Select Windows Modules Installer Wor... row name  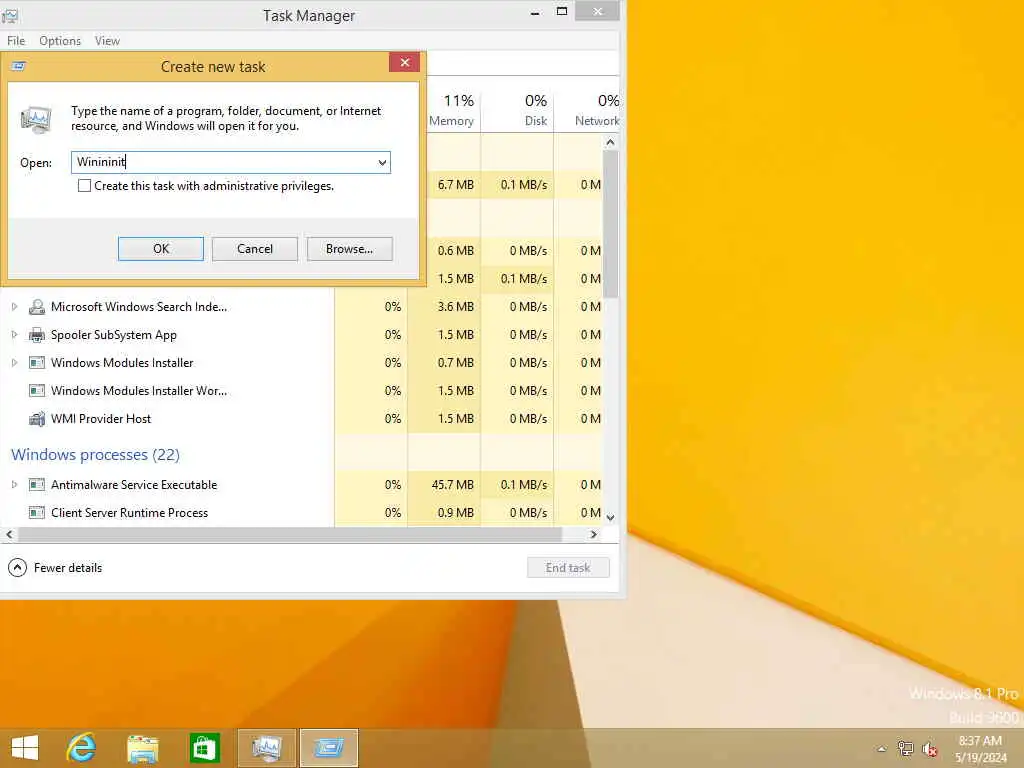139,391
